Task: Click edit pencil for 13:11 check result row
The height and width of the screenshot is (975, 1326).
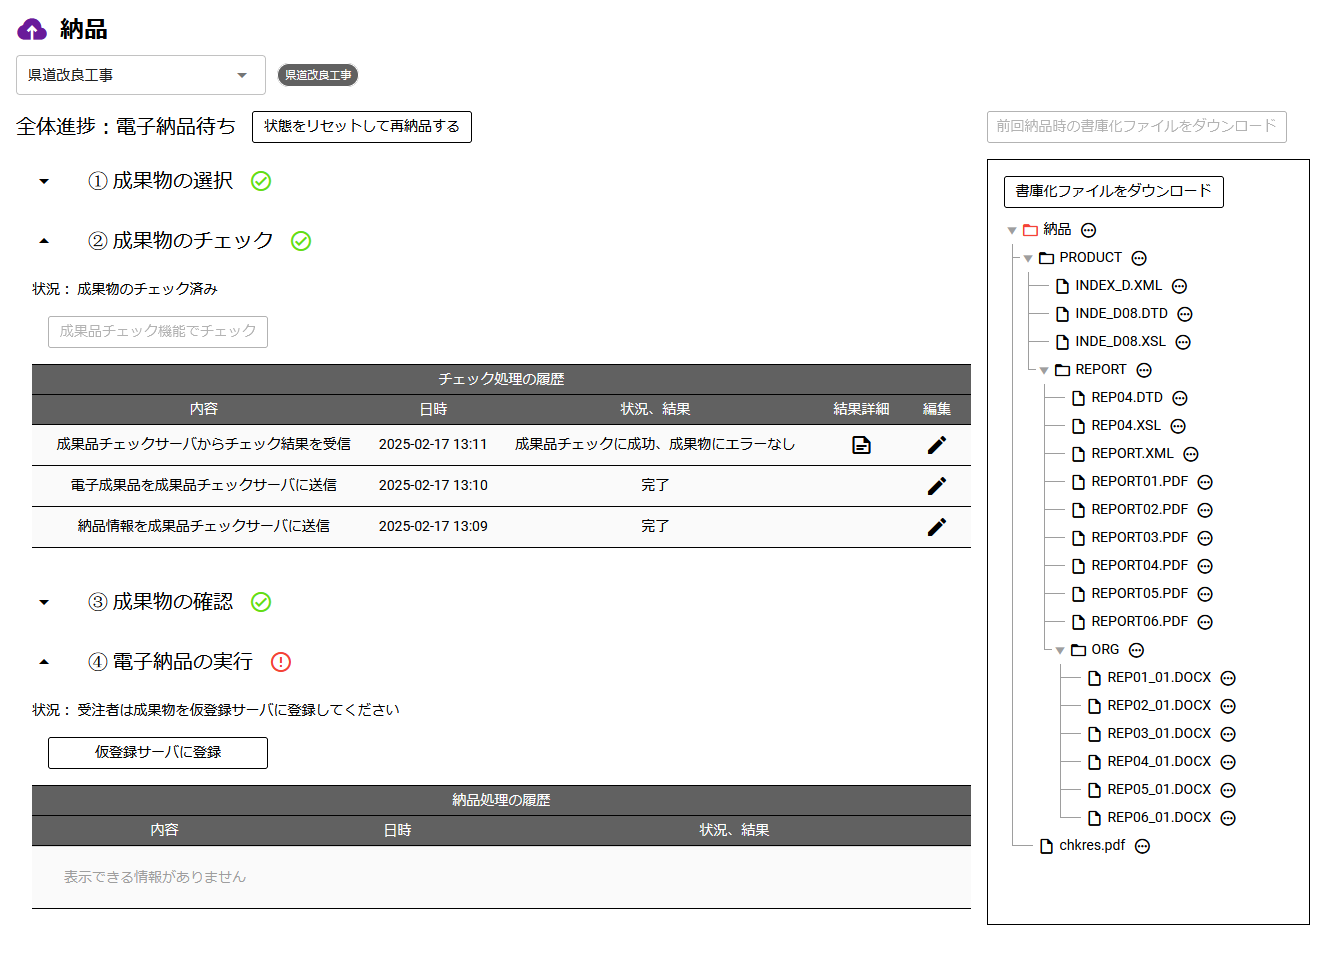Action: tap(936, 445)
